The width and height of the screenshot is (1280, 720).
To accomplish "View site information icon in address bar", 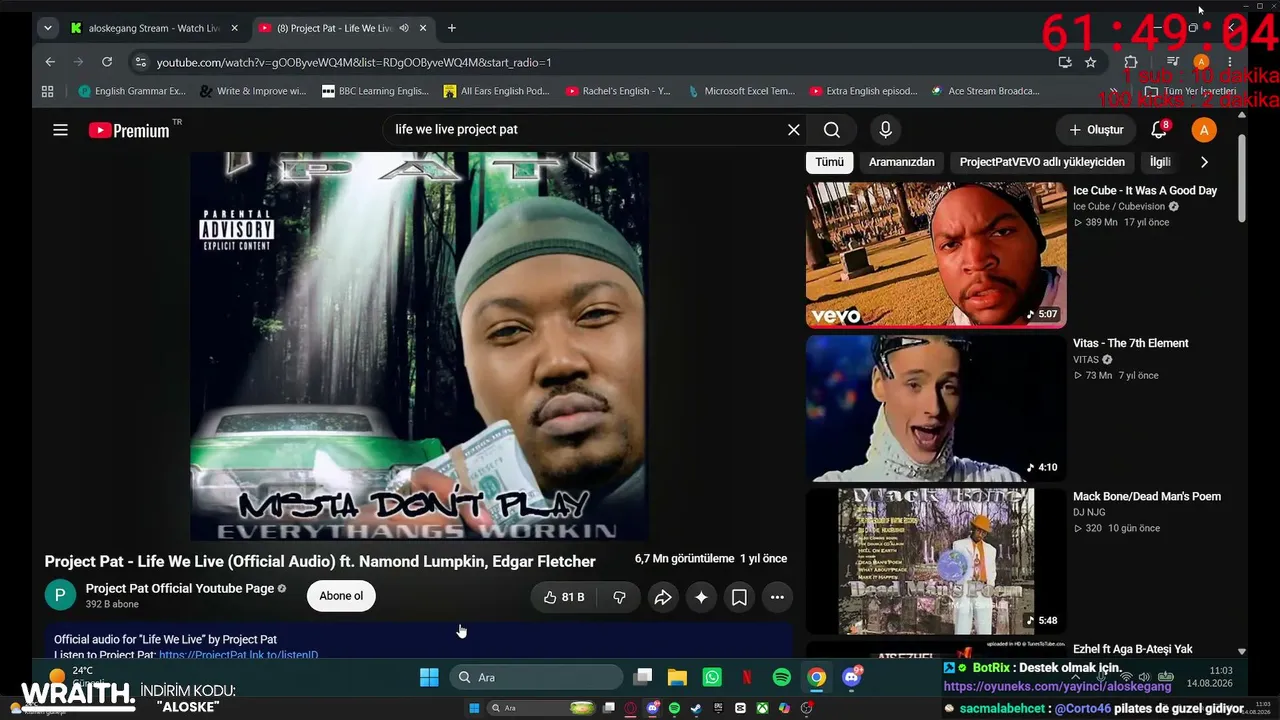I will tap(141, 62).
